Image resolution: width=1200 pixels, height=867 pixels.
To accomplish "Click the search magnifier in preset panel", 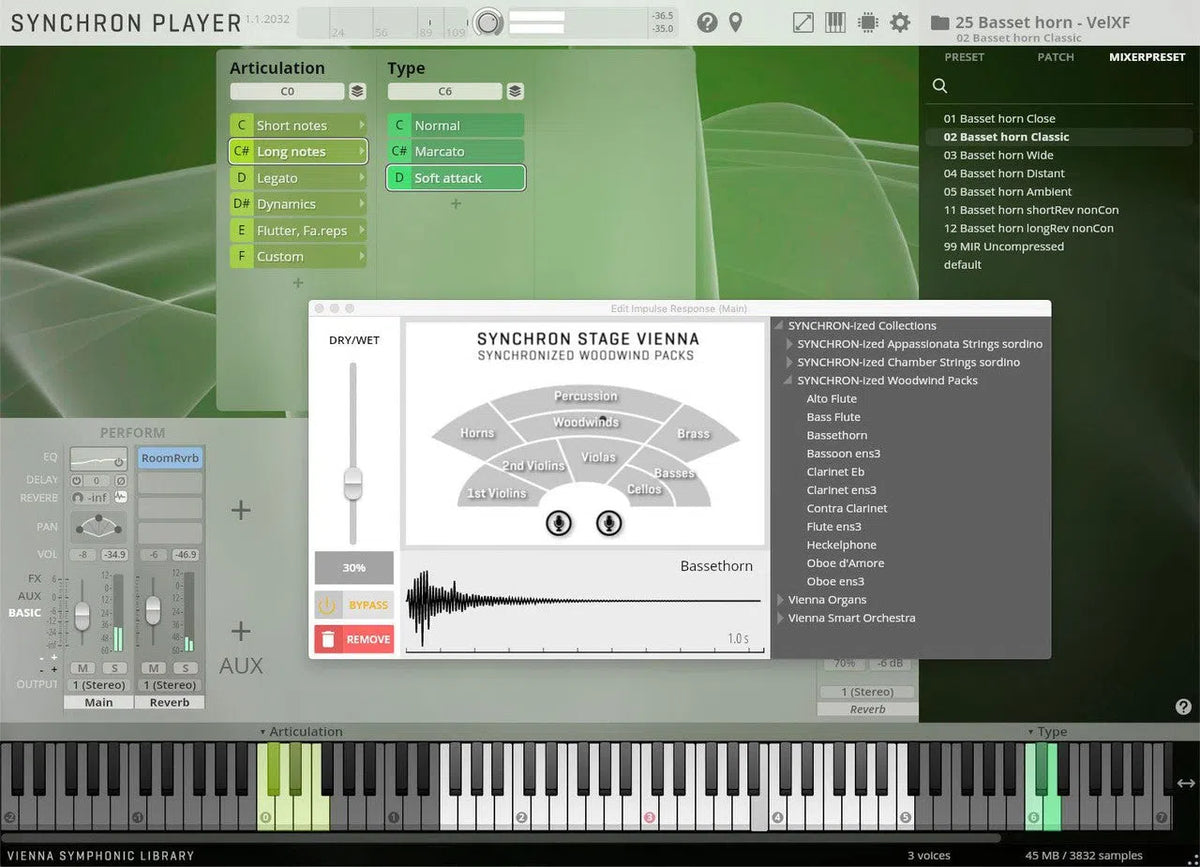I will (x=940, y=86).
